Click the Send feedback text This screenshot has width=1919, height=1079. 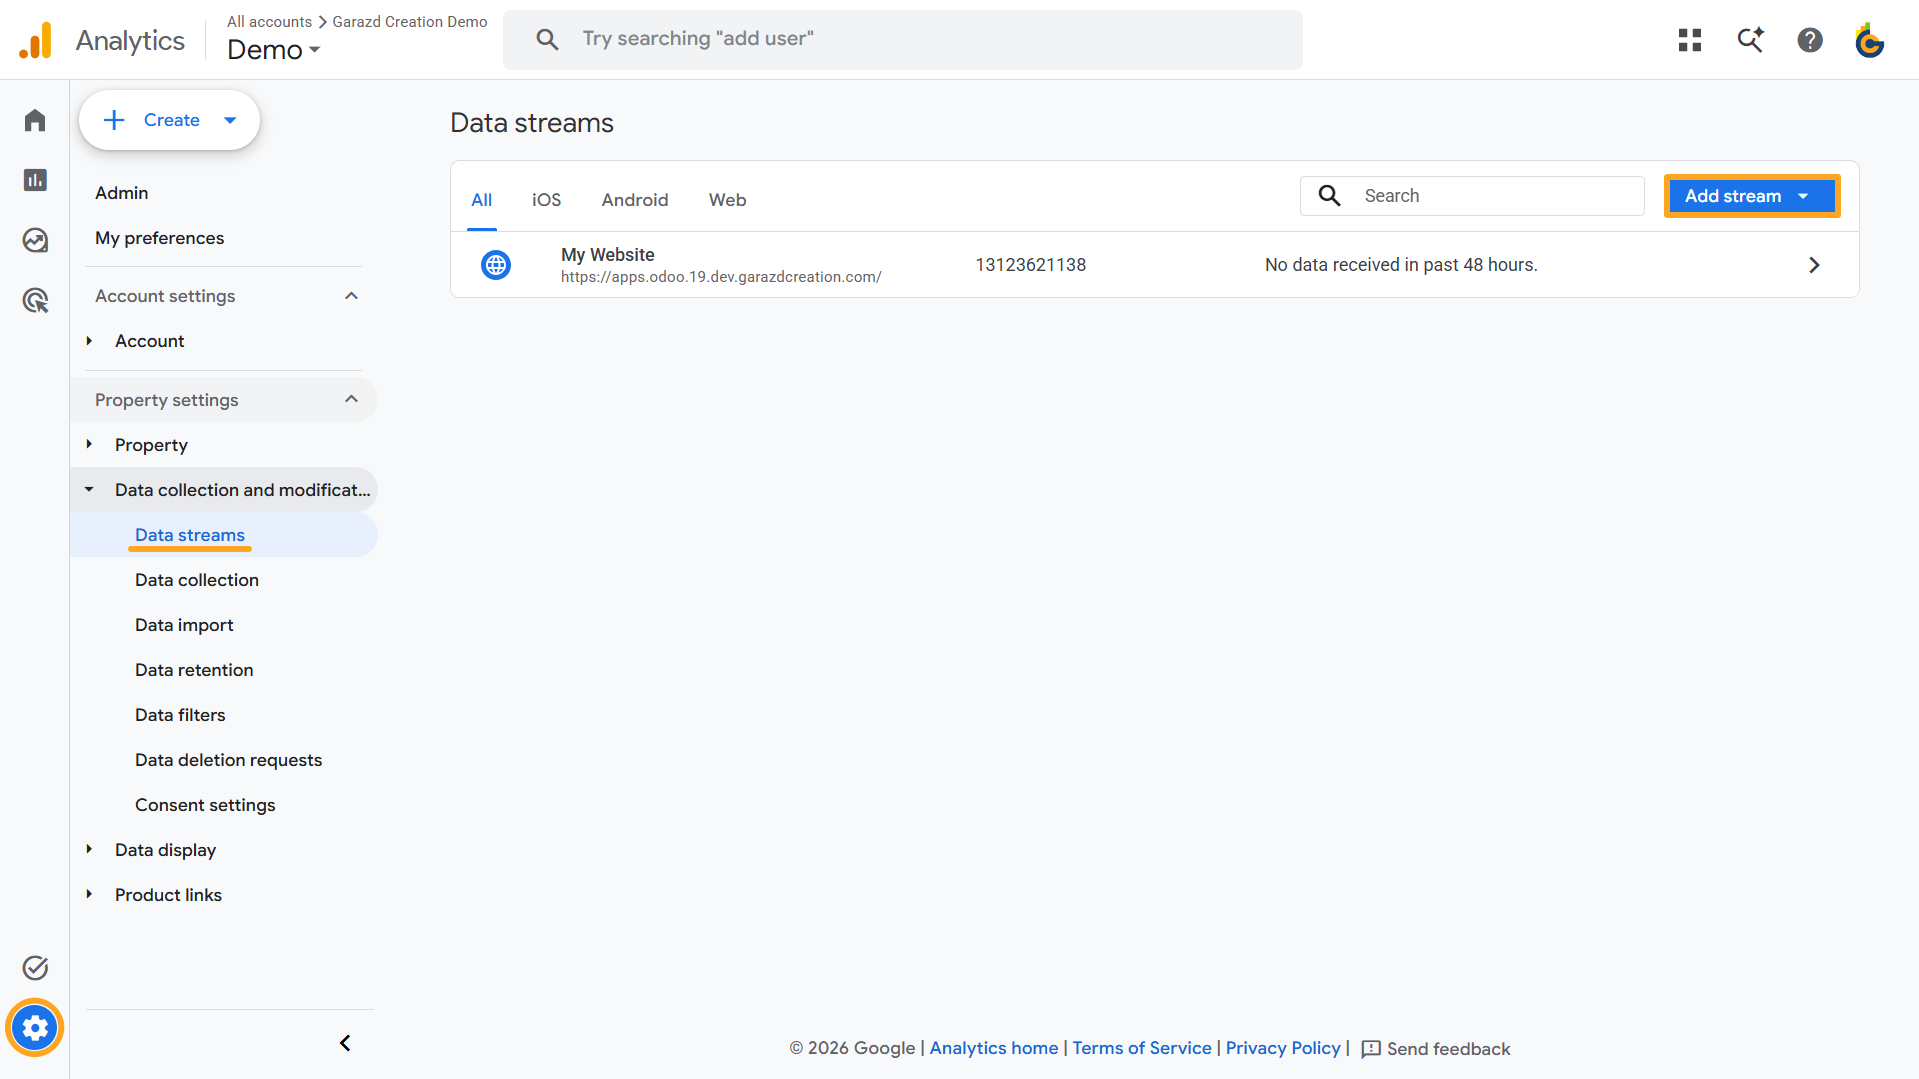point(1448,1049)
